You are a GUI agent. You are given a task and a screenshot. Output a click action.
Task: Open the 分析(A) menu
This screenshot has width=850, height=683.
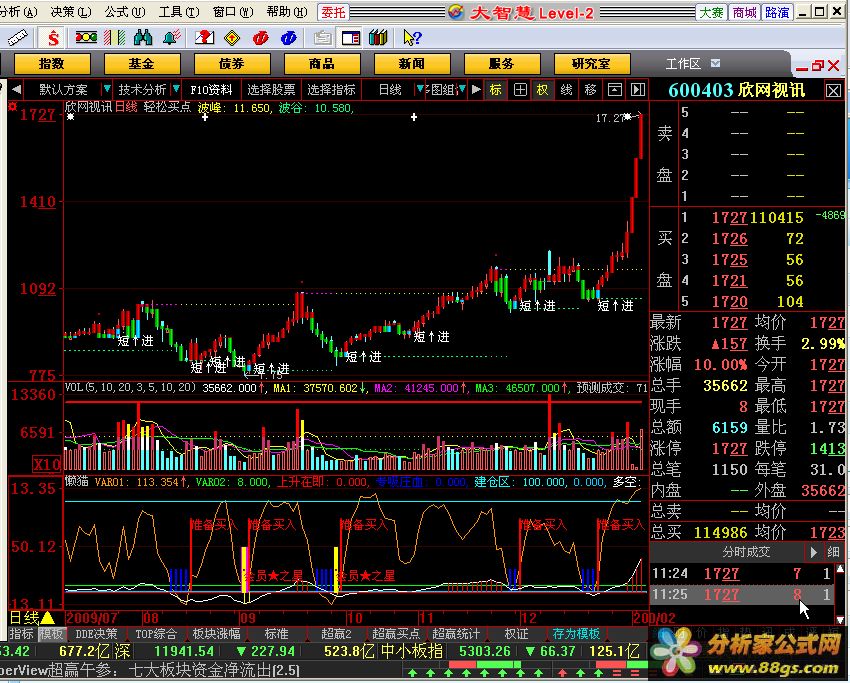[17, 12]
